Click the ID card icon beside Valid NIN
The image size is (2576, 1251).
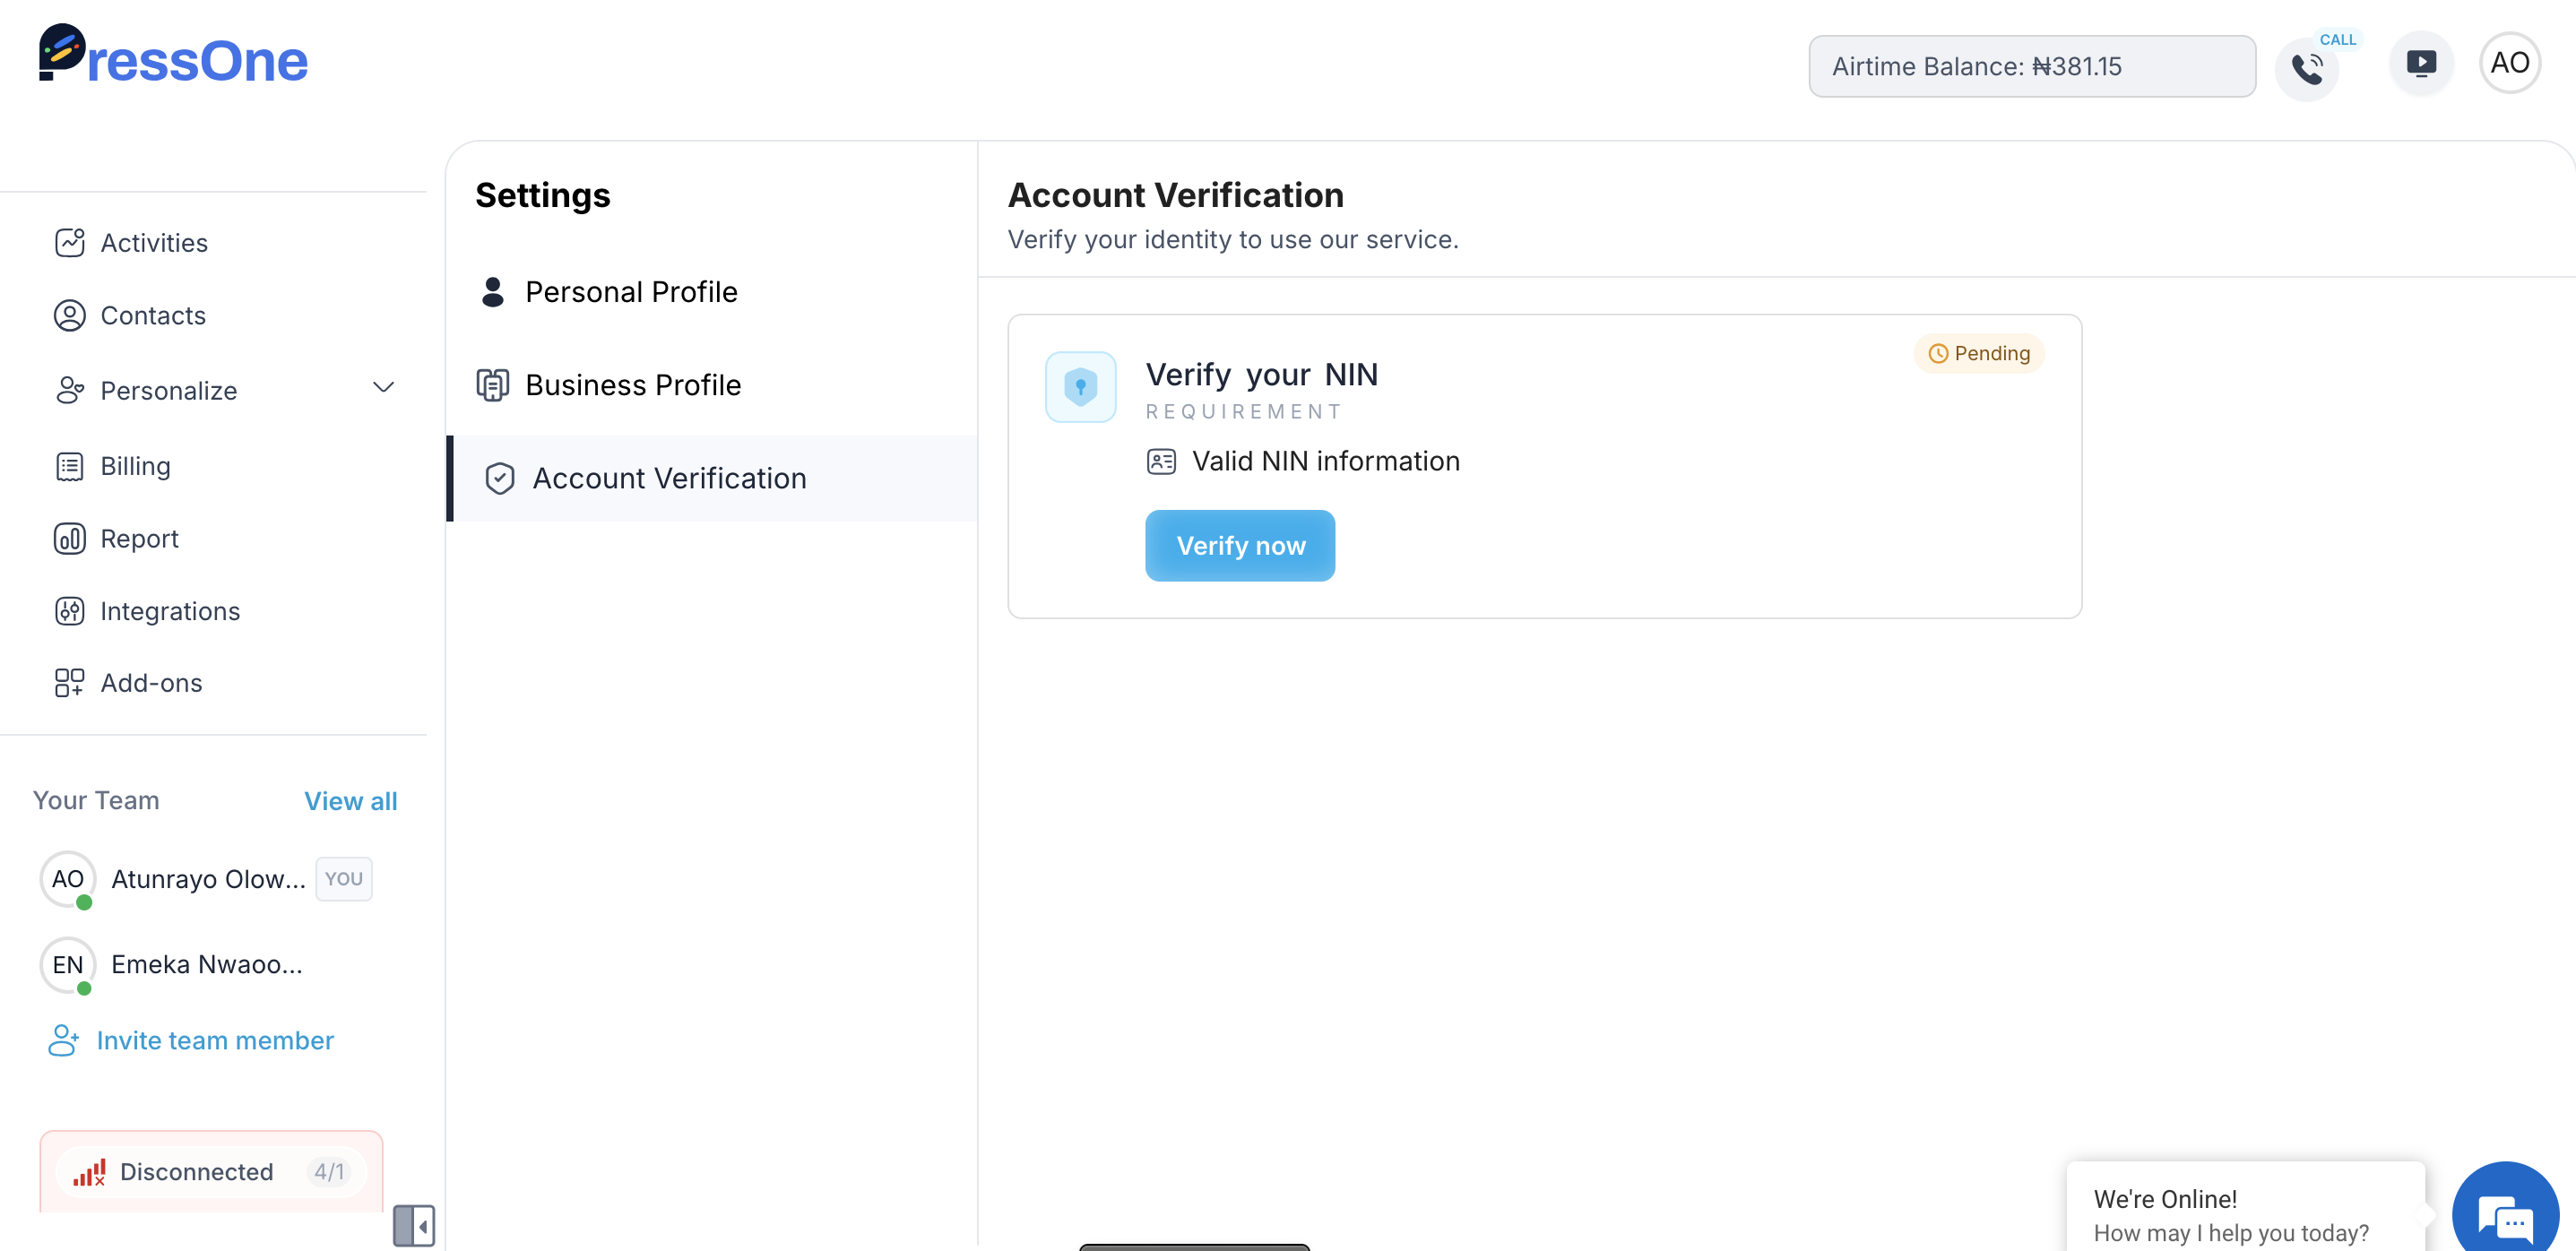pyautogui.click(x=1161, y=462)
